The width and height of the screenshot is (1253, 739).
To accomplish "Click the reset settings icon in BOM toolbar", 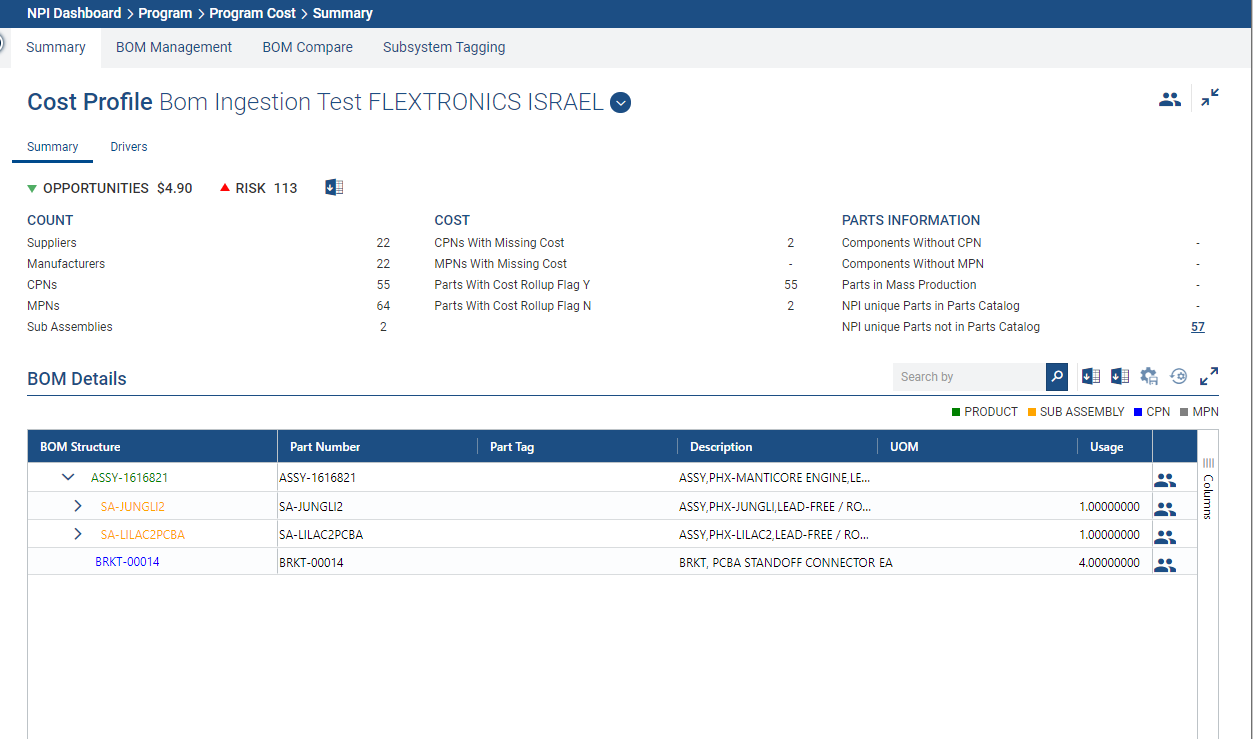I will 1178,377.
